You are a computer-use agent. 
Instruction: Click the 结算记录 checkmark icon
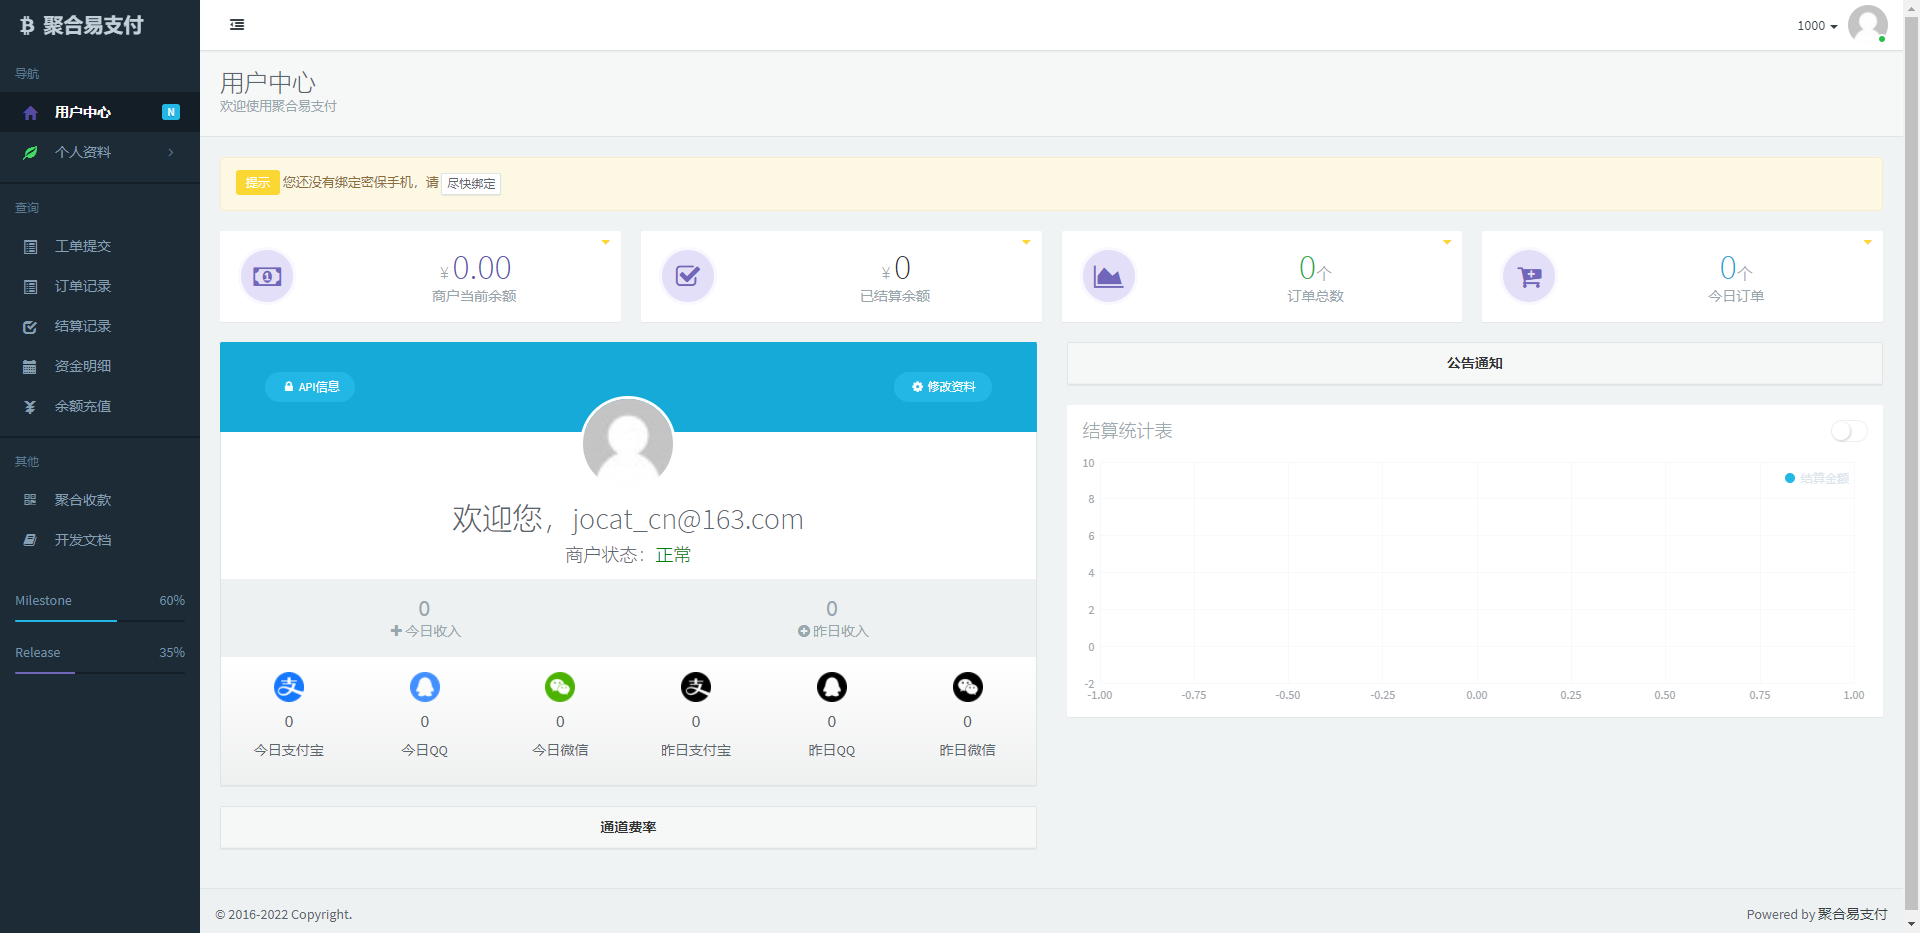[x=30, y=327]
